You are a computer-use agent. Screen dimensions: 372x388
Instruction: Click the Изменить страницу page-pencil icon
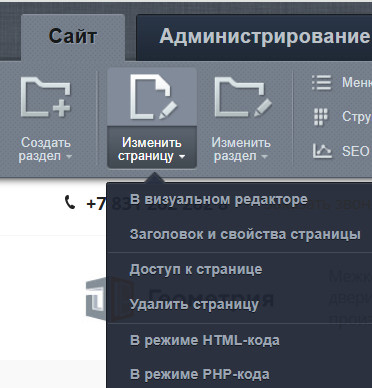tap(153, 97)
